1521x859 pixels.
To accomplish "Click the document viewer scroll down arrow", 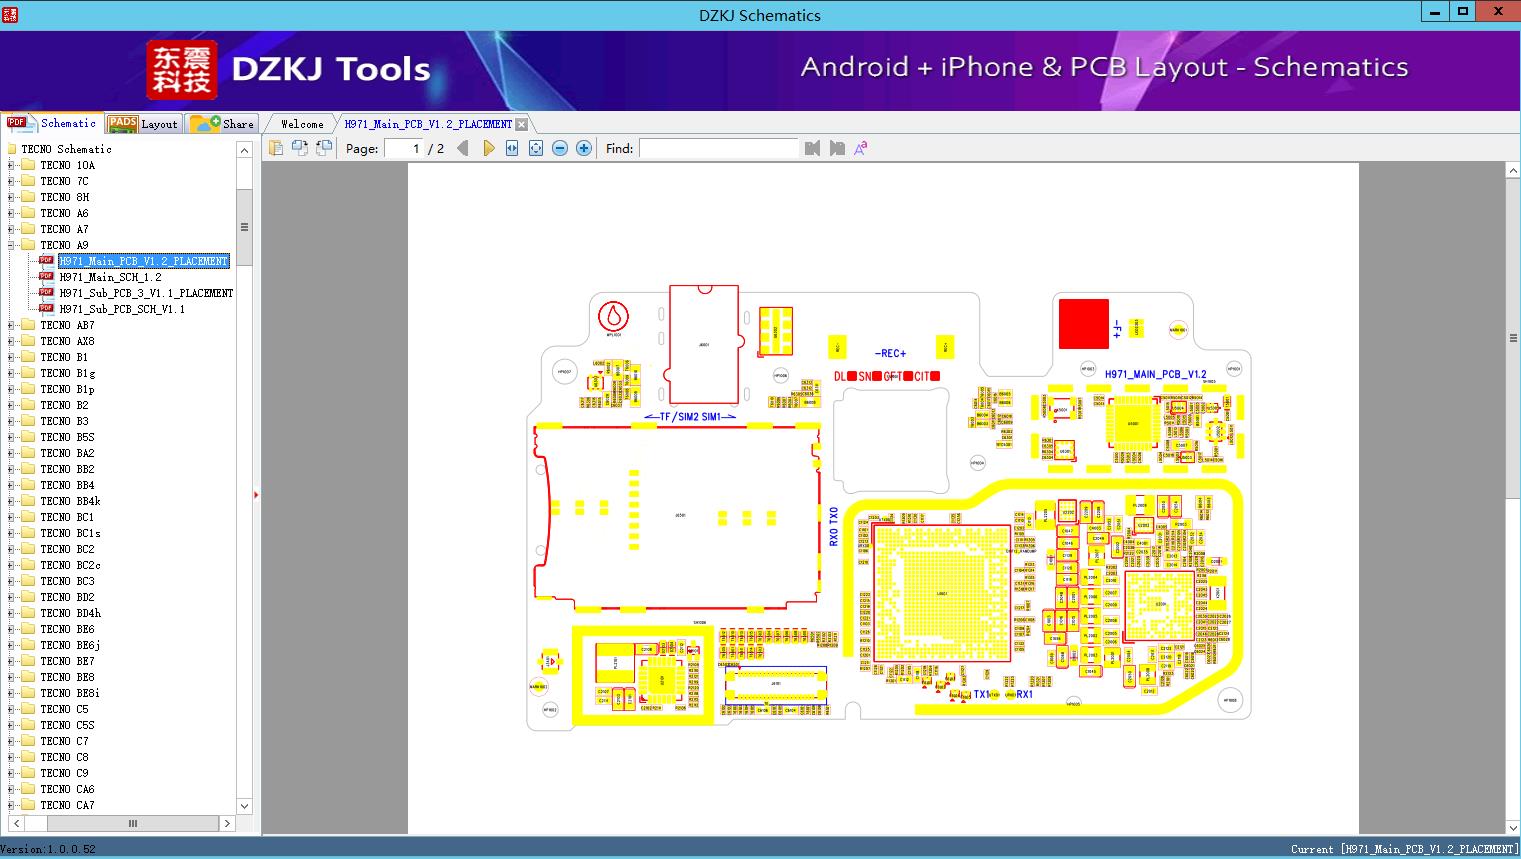I will point(1513,827).
